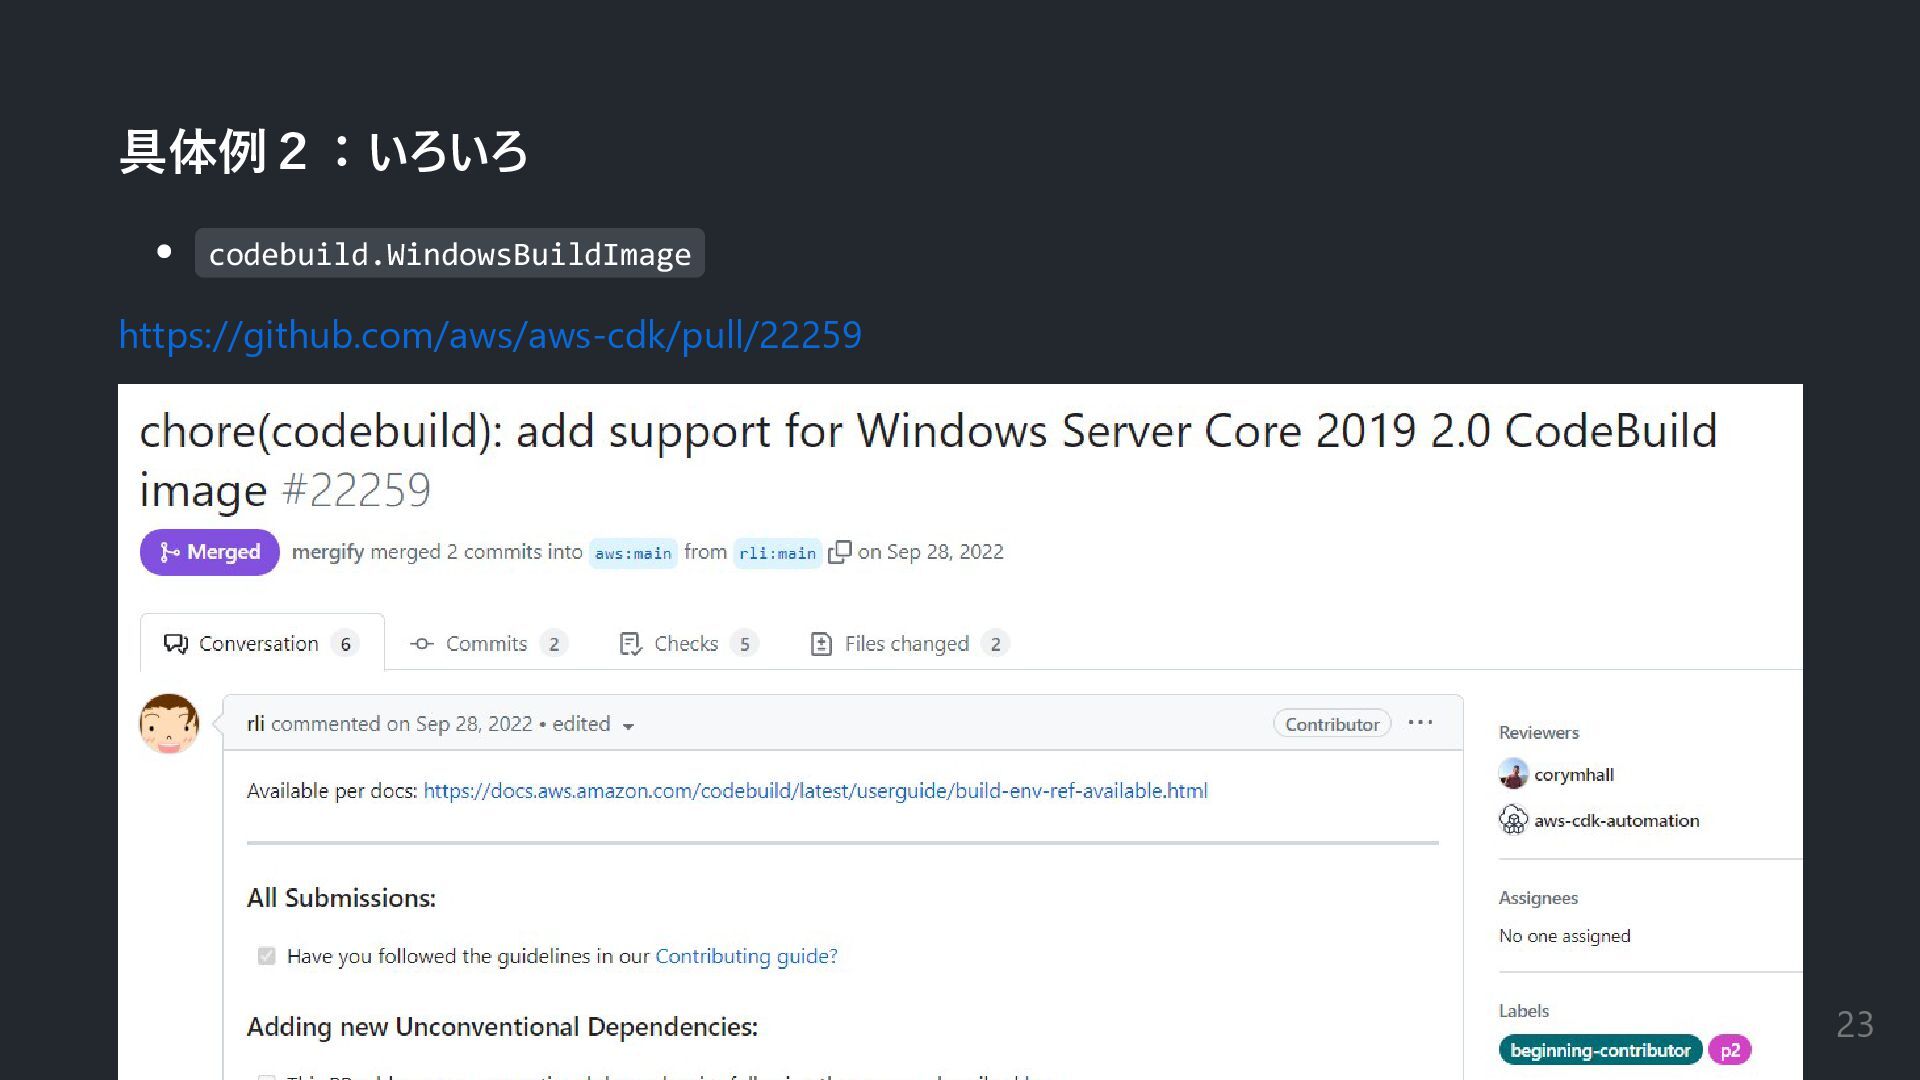Image resolution: width=1920 pixels, height=1080 pixels.
Task: Click the git merge icon in Merged badge
Action: 170,552
